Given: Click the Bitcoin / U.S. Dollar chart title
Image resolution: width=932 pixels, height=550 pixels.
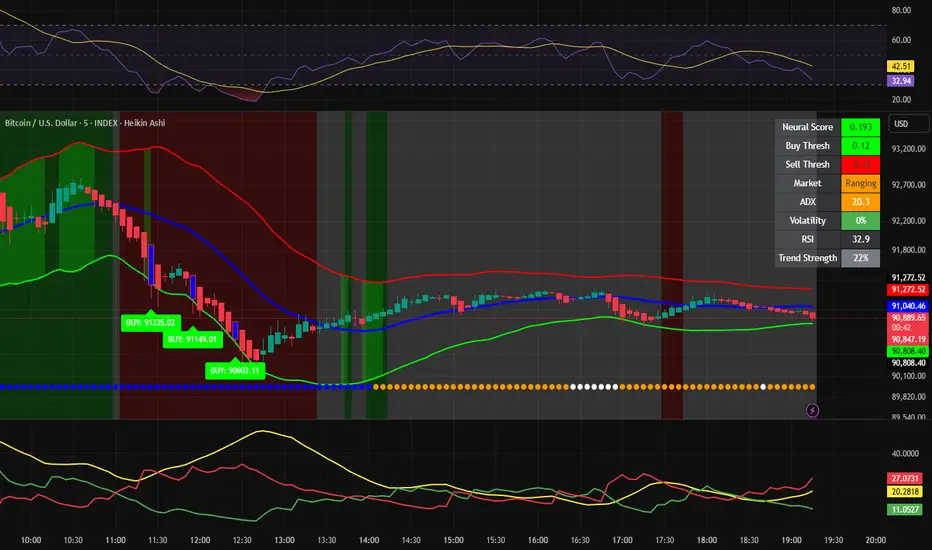Looking at the screenshot, I should point(85,123).
